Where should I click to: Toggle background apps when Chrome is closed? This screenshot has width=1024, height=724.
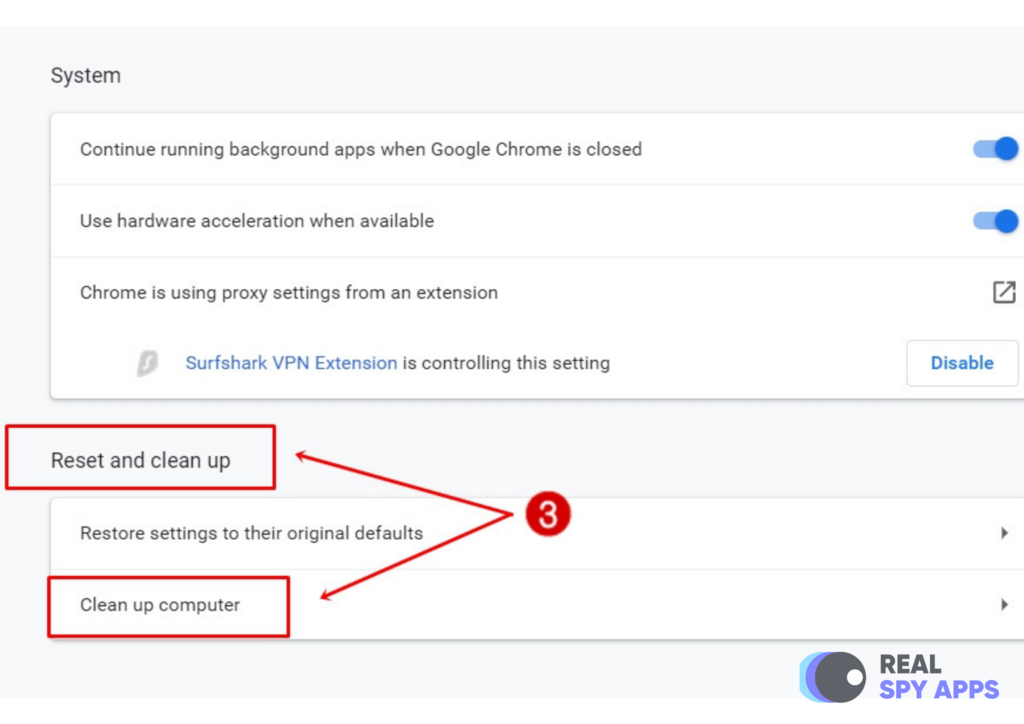pyautogui.click(x=995, y=149)
